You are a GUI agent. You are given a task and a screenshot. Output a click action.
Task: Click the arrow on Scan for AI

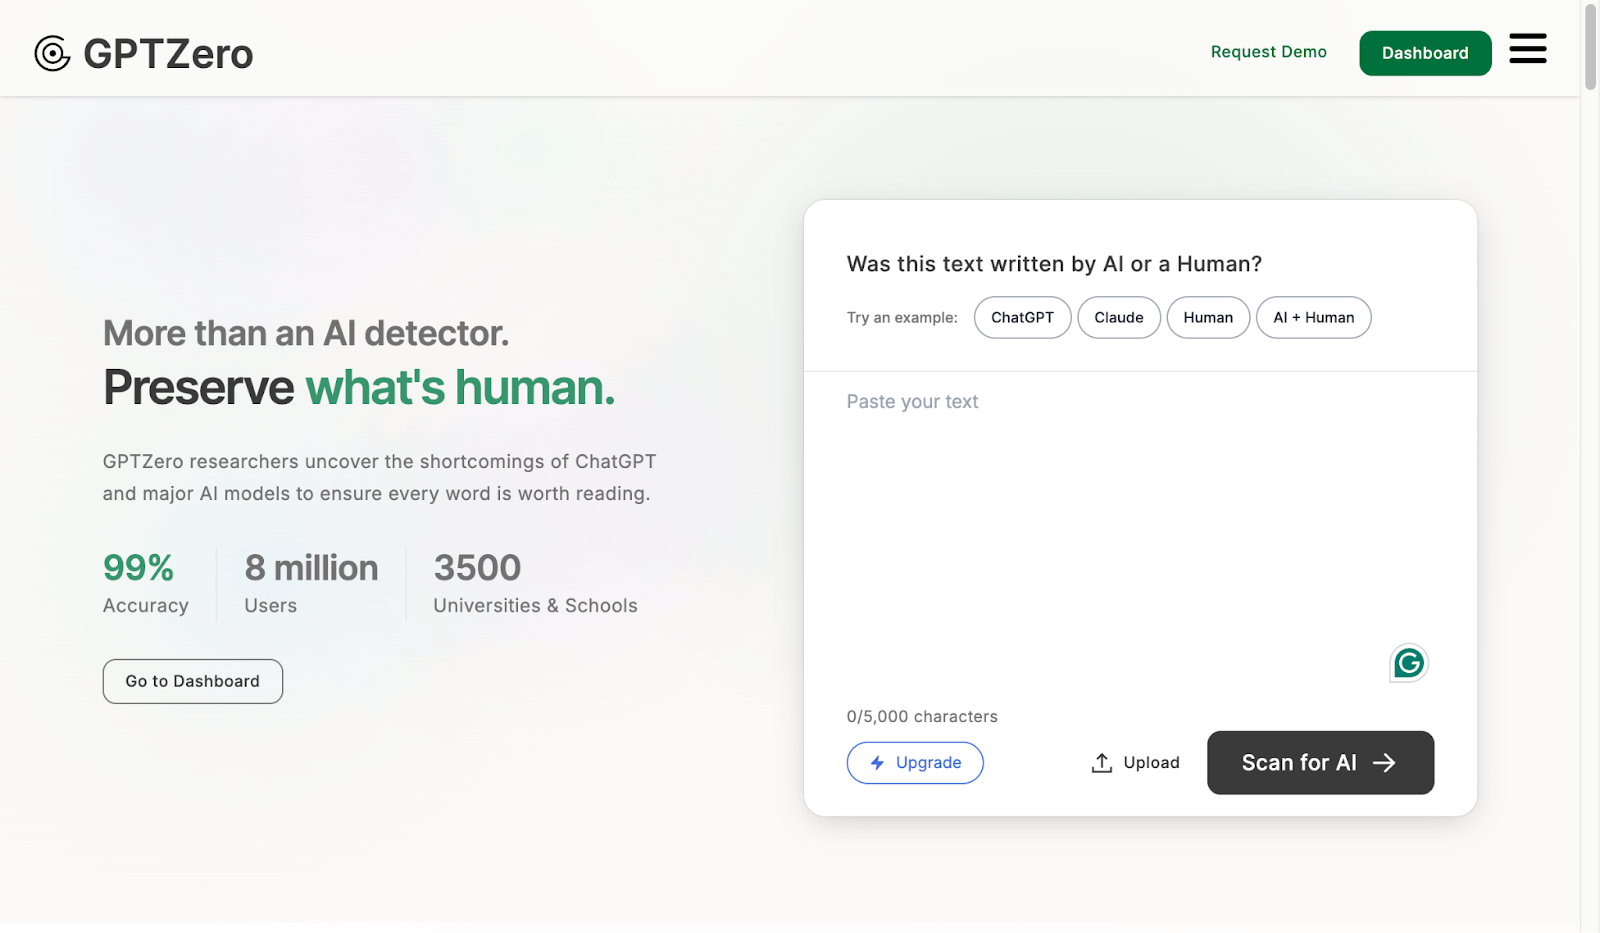1384,763
